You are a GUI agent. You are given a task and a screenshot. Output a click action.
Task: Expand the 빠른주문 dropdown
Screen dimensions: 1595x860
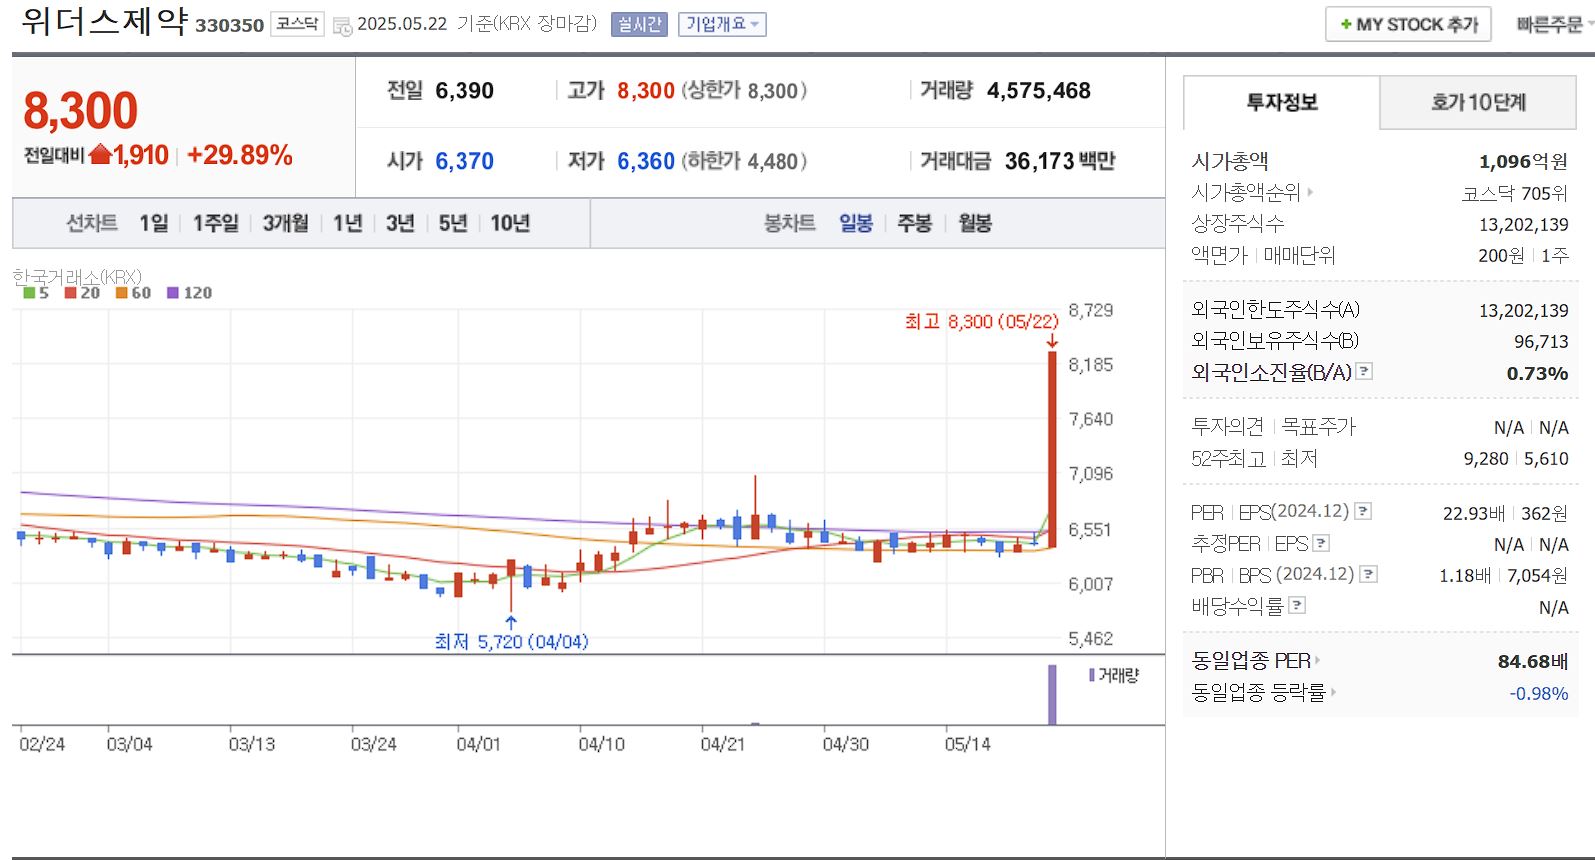click(1553, 24)
